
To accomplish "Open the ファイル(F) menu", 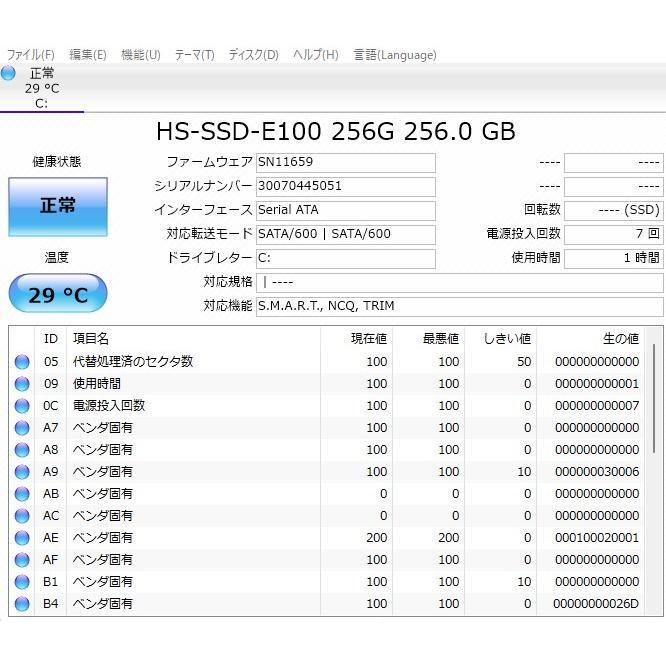I will [31, 55].
